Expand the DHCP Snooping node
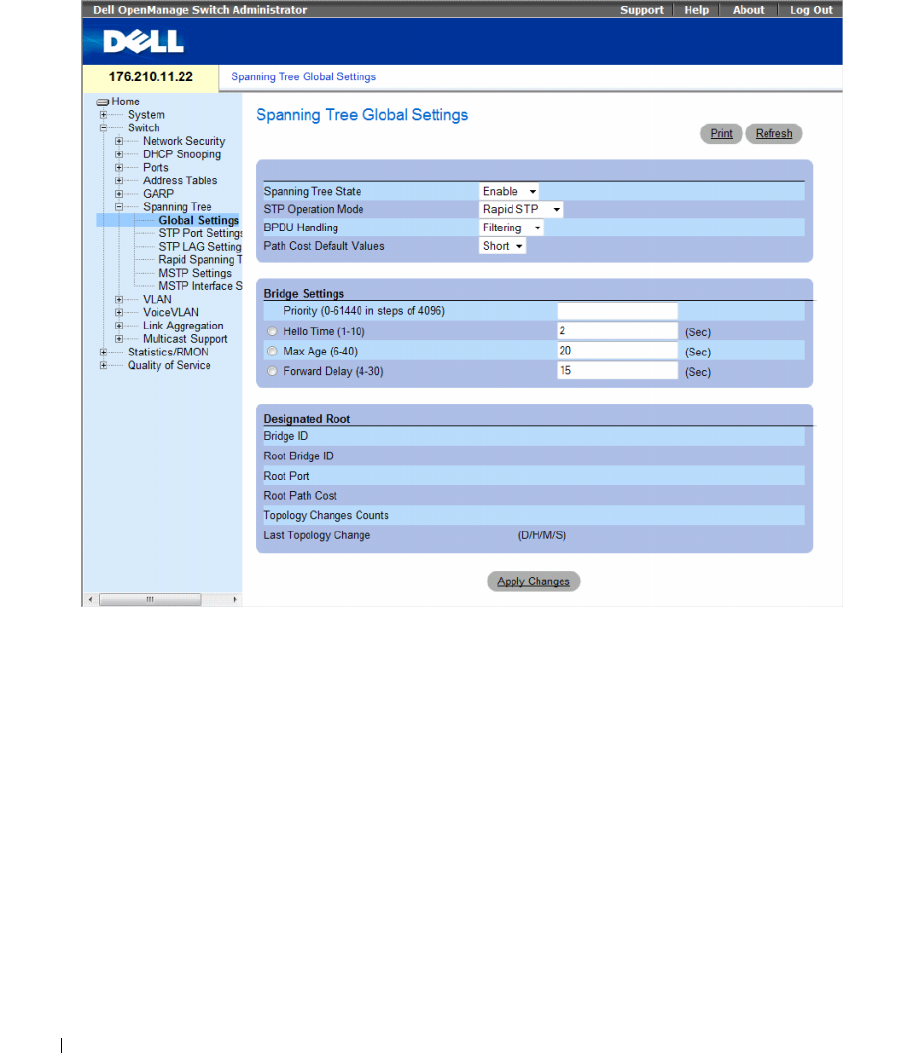900x1053 pixels. pyautogui.click(x=119, y=154)
